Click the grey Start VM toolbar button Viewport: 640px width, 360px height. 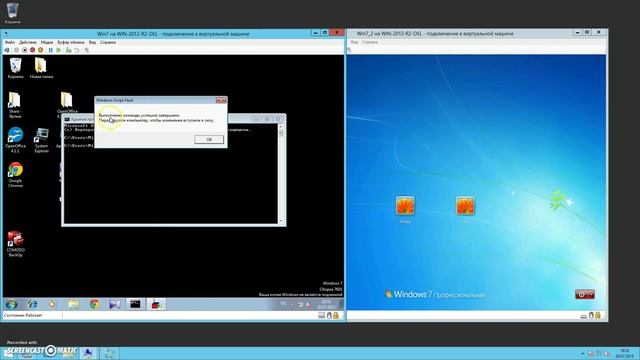click(16, 50)
